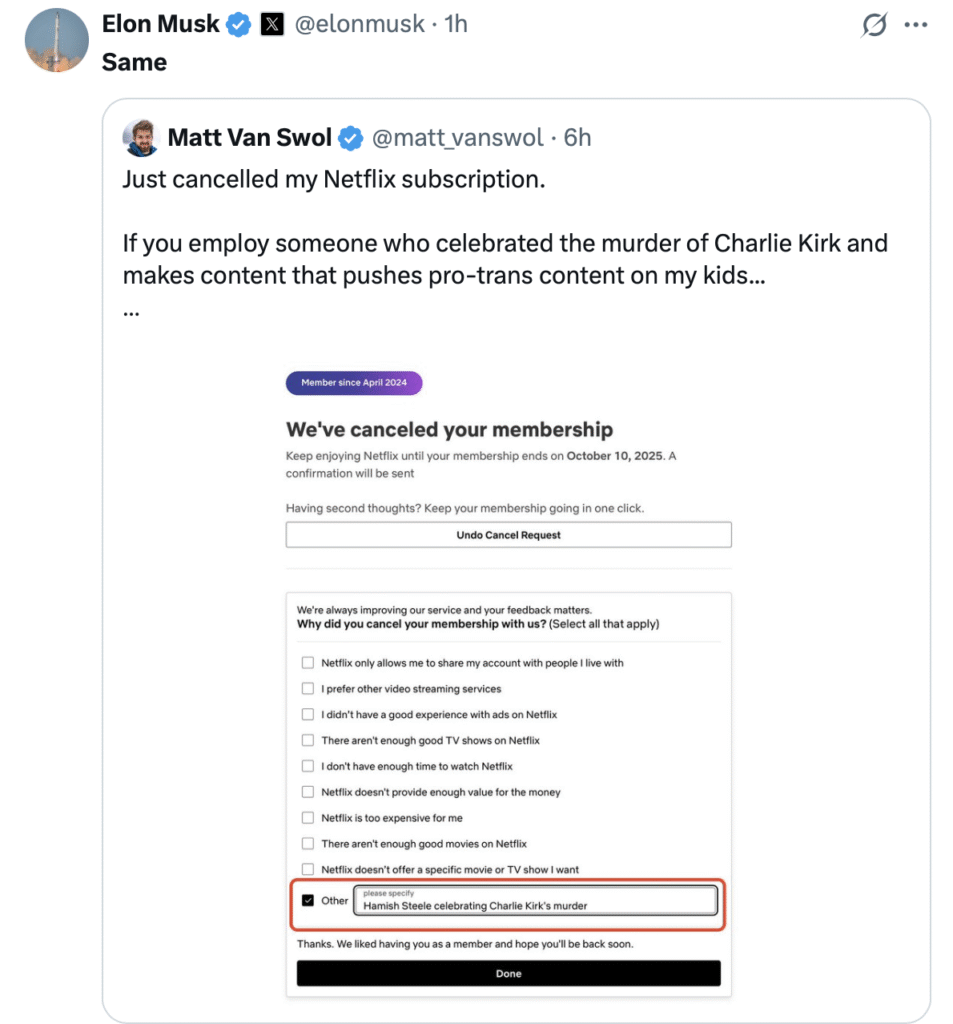Open the @elonmusk handle link
This screenshot has height=1024, width=953.
click(359, 25)
